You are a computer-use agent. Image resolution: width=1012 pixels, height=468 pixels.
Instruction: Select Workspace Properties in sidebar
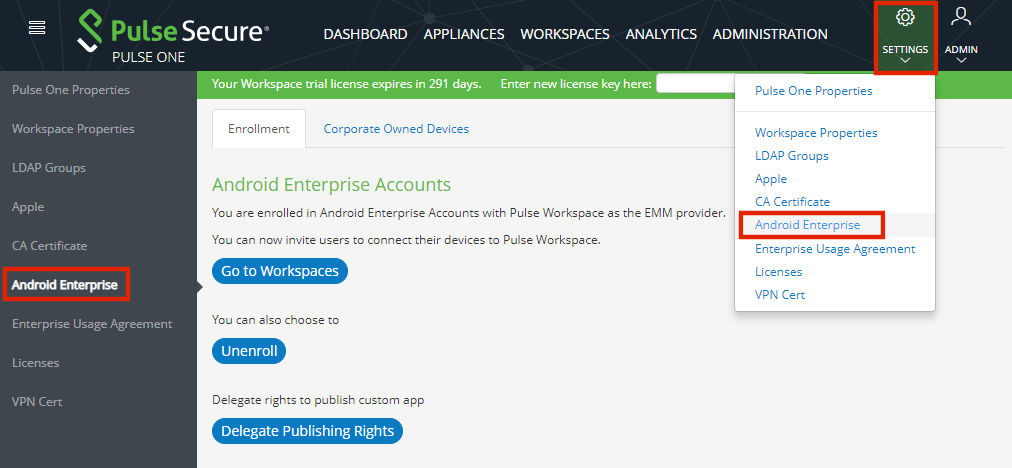point(74,128)
